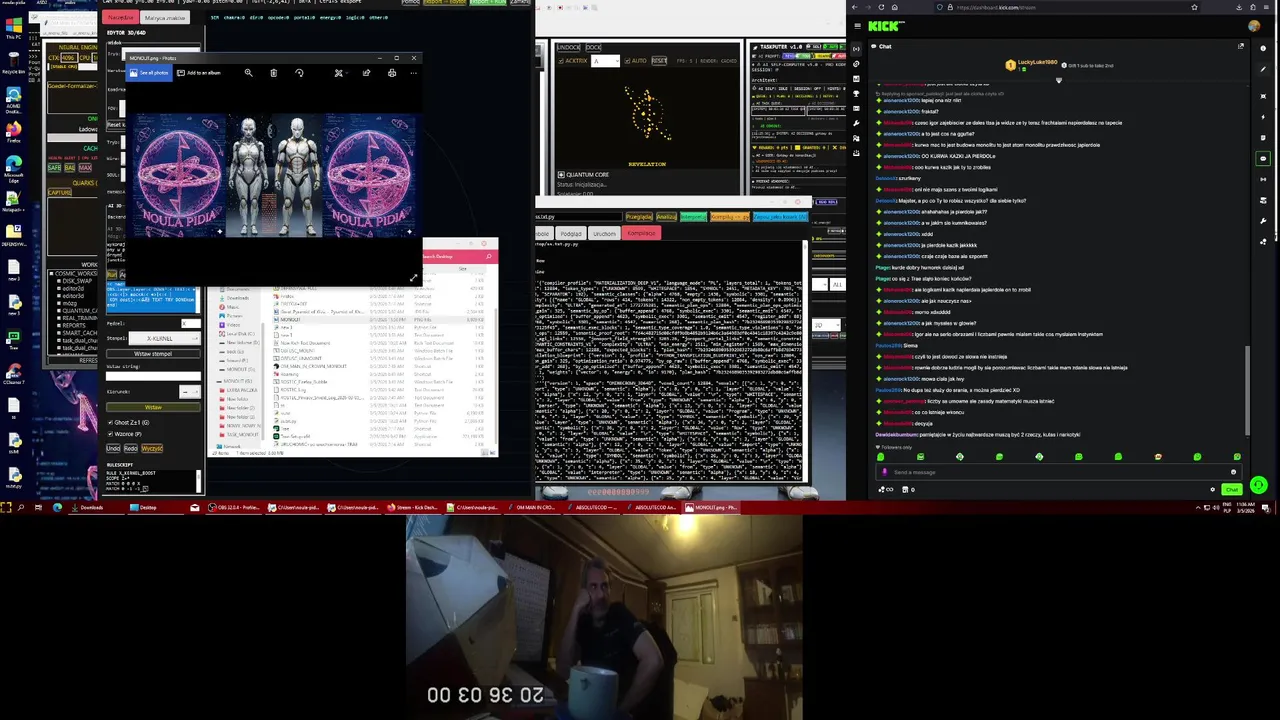Open Kick hamburger menu
Viewport: 1280px width, 720px height.
pyautogui.click(x=856, y=27)
